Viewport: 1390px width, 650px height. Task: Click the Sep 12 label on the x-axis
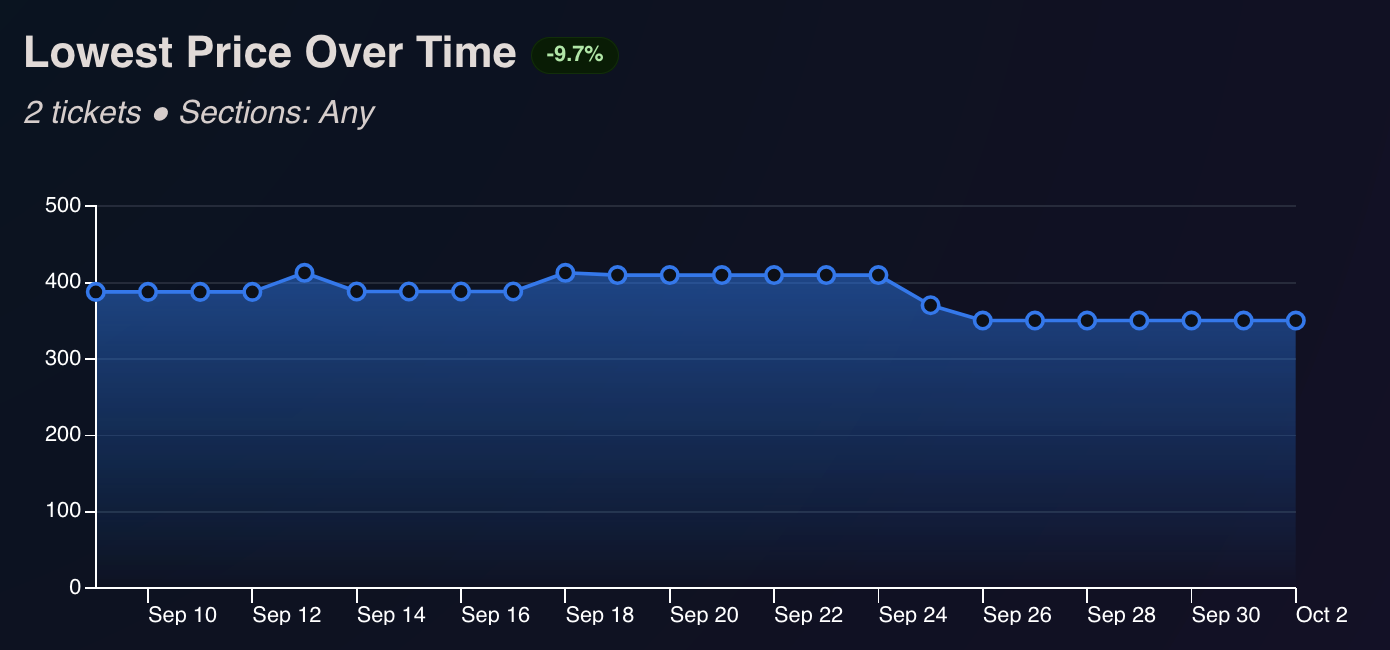(287, 616)
